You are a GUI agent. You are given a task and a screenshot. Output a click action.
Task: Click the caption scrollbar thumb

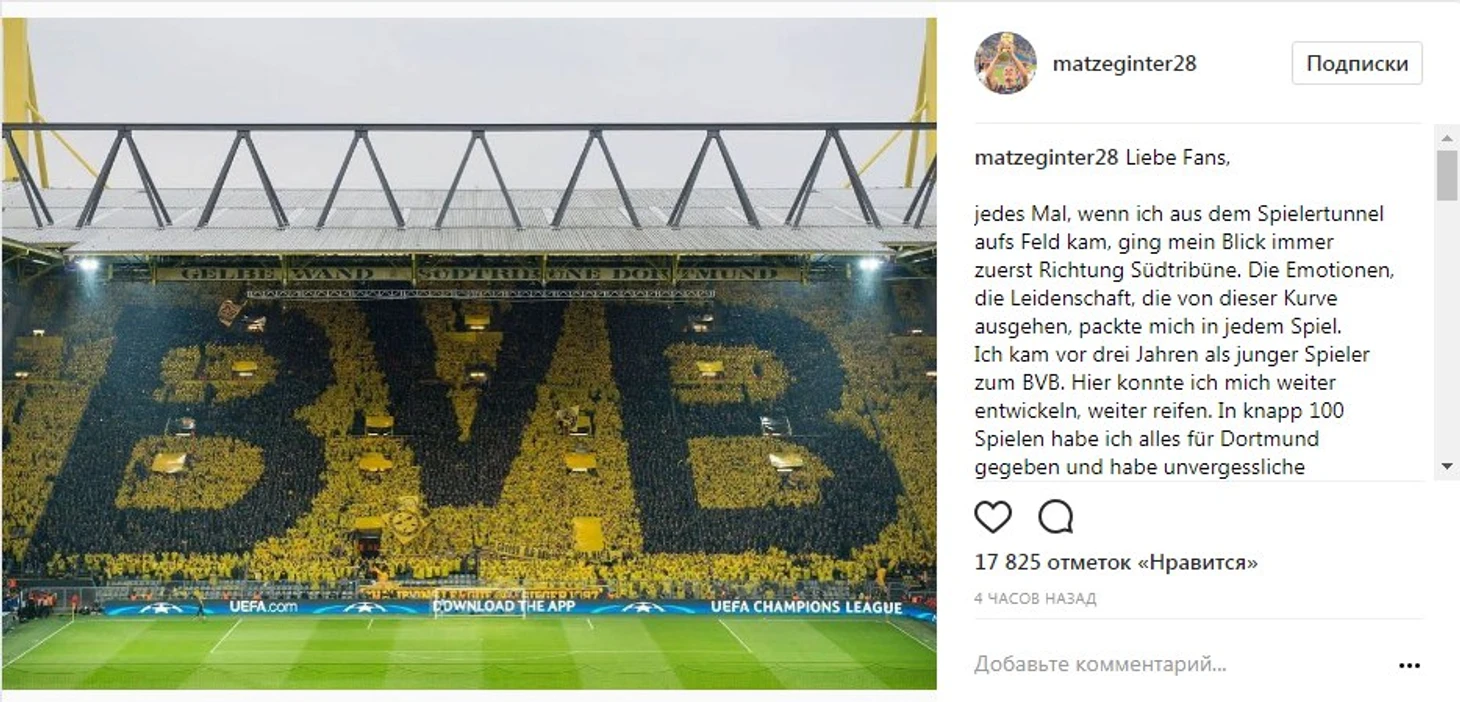pyautogui.click(x=1447, y=175)
